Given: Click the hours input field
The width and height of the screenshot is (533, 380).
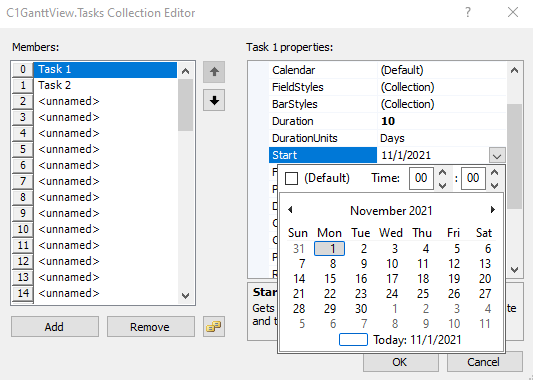Looking at the screenshot, I should 421,178.
